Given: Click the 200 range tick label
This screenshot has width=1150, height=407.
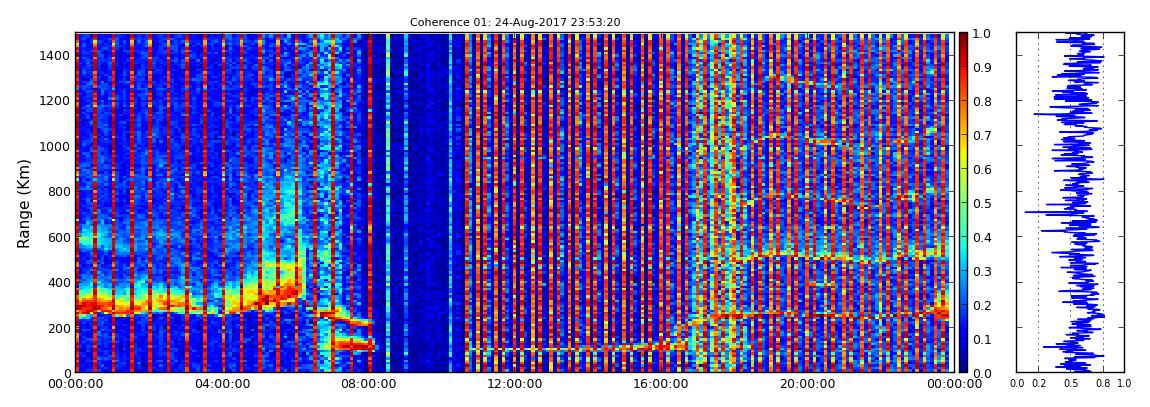Looking at the screenshot, I should pos(59,329).
